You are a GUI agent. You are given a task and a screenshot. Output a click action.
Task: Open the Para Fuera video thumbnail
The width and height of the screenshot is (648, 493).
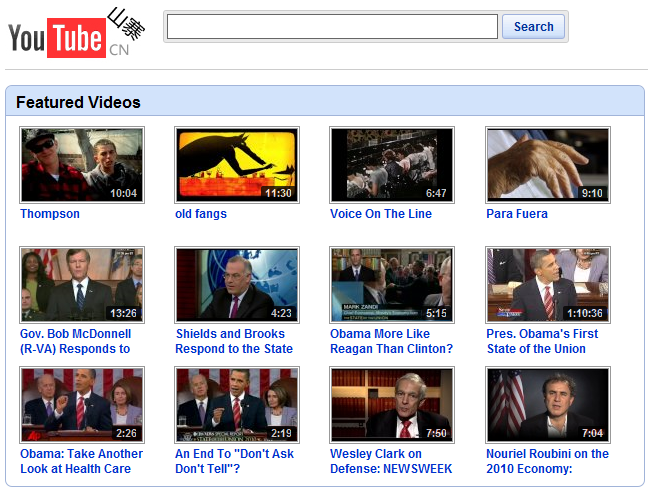pos(547,164)
